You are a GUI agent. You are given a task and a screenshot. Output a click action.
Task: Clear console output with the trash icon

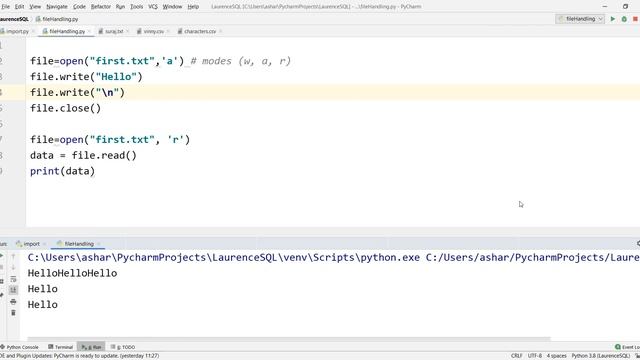(x=13, y=313)
